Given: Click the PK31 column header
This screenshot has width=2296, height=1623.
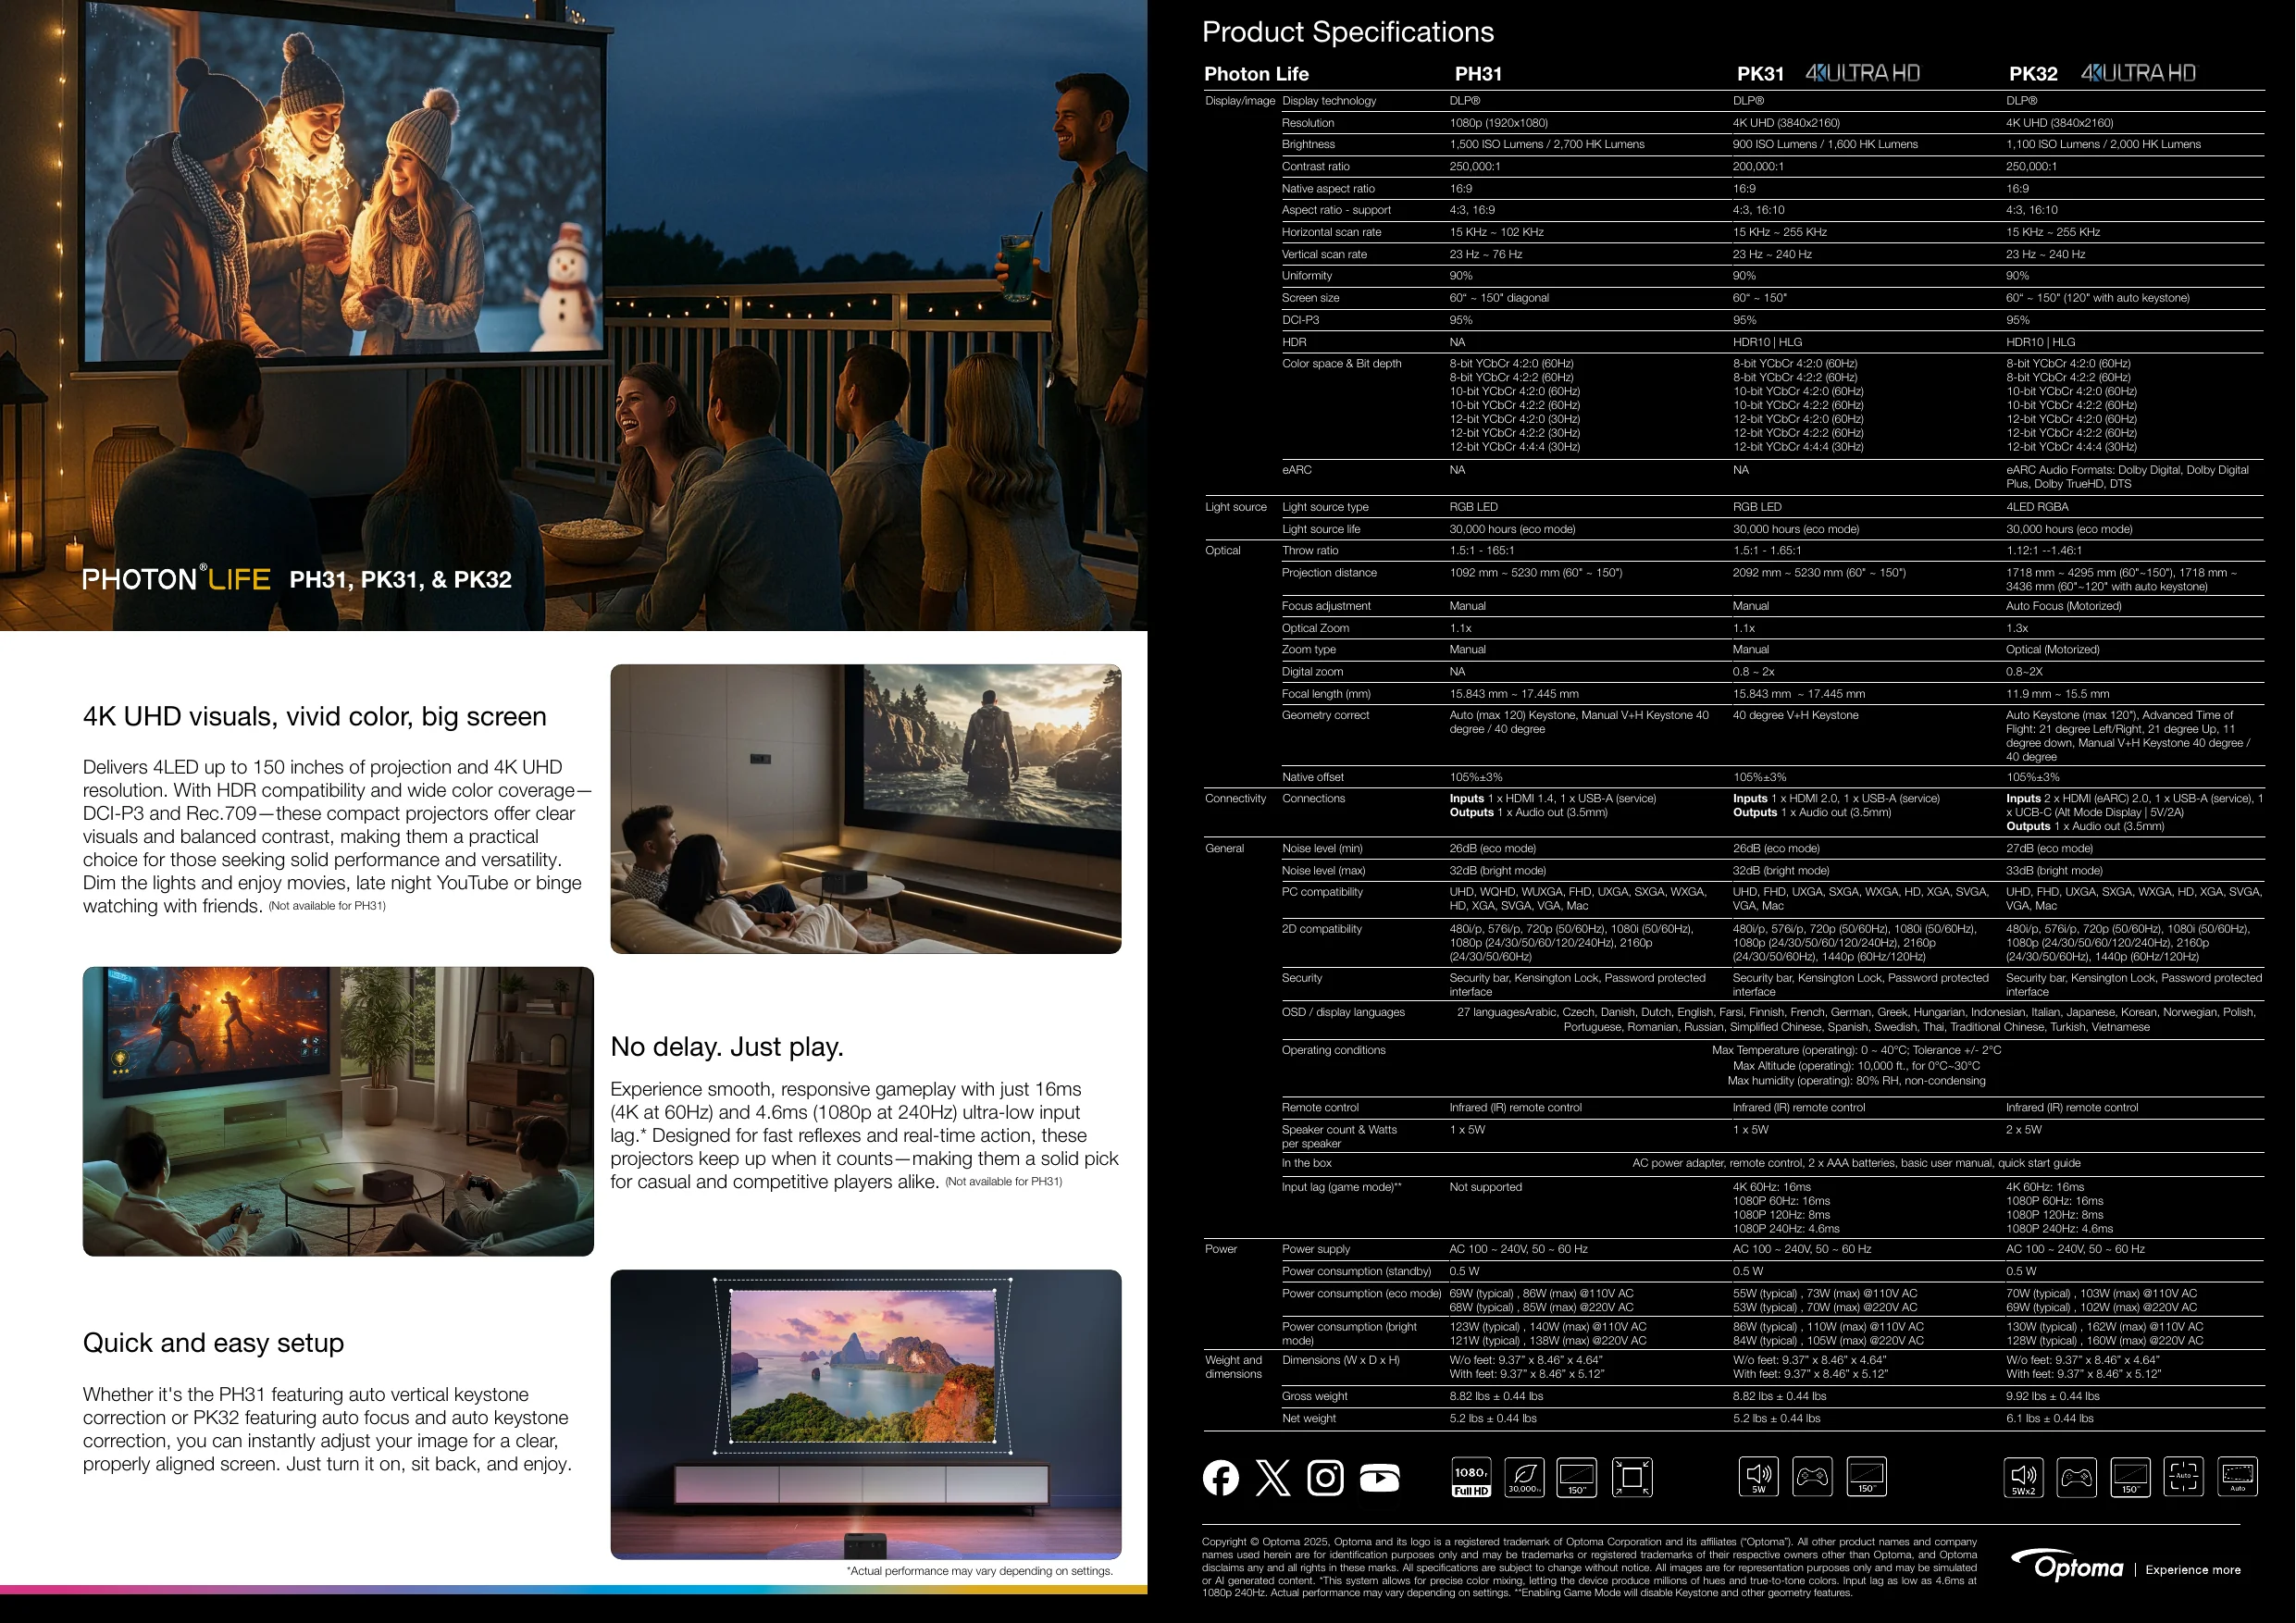Looking at the screenshot, I should point(1761,74).
